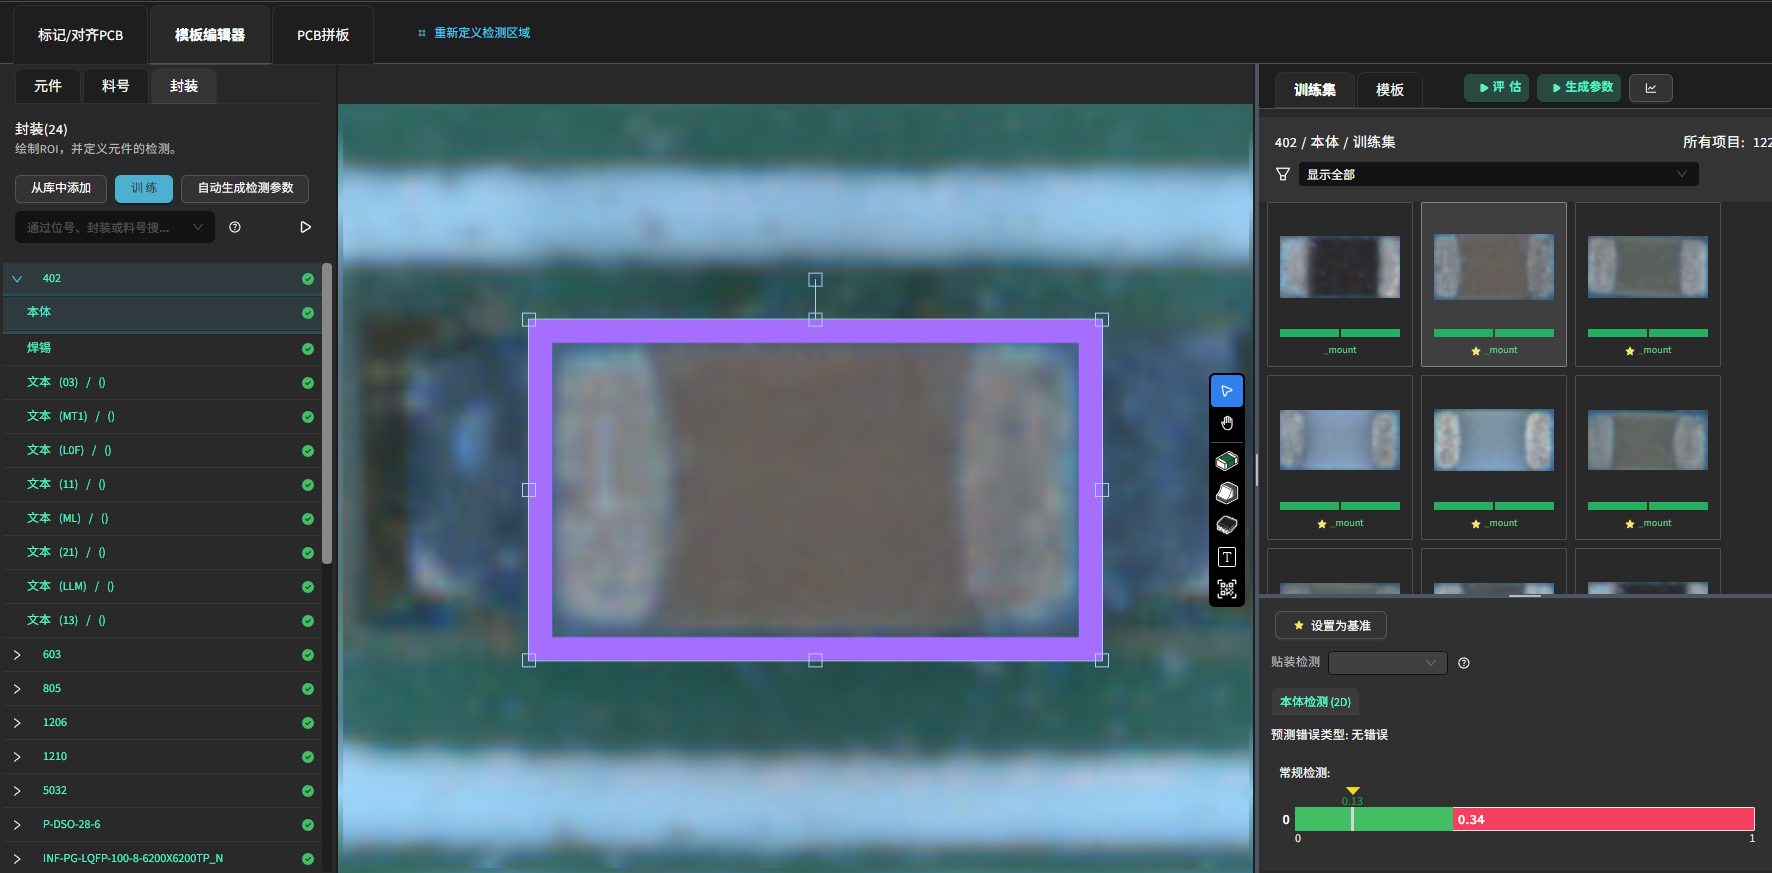Toggle the green check on 1206 row
This screenshot has height=873, width=1772.
tap(308, 723)
